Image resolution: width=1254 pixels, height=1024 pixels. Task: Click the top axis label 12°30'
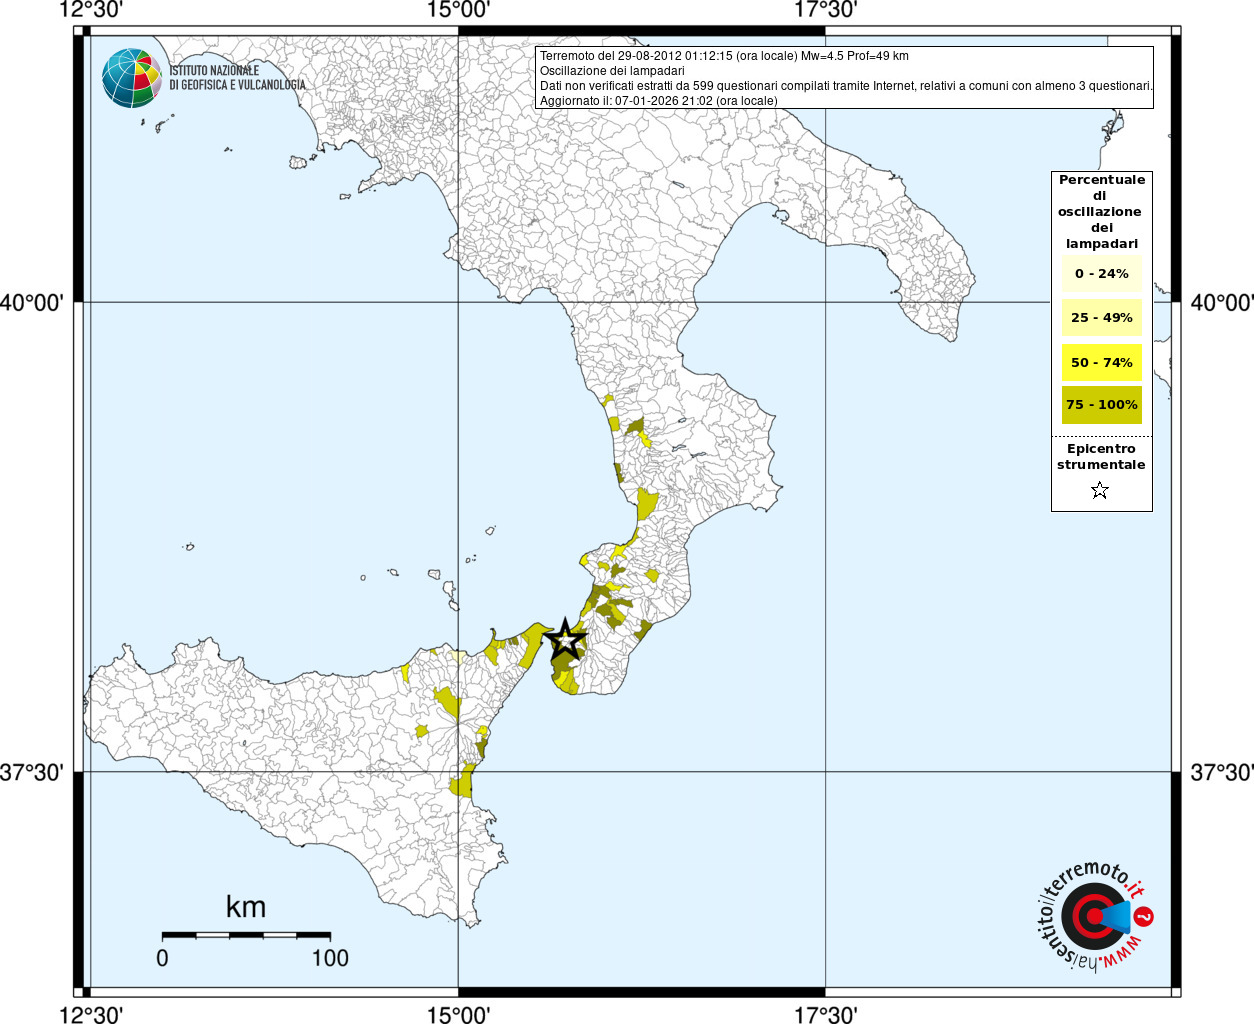pos(91,10)
